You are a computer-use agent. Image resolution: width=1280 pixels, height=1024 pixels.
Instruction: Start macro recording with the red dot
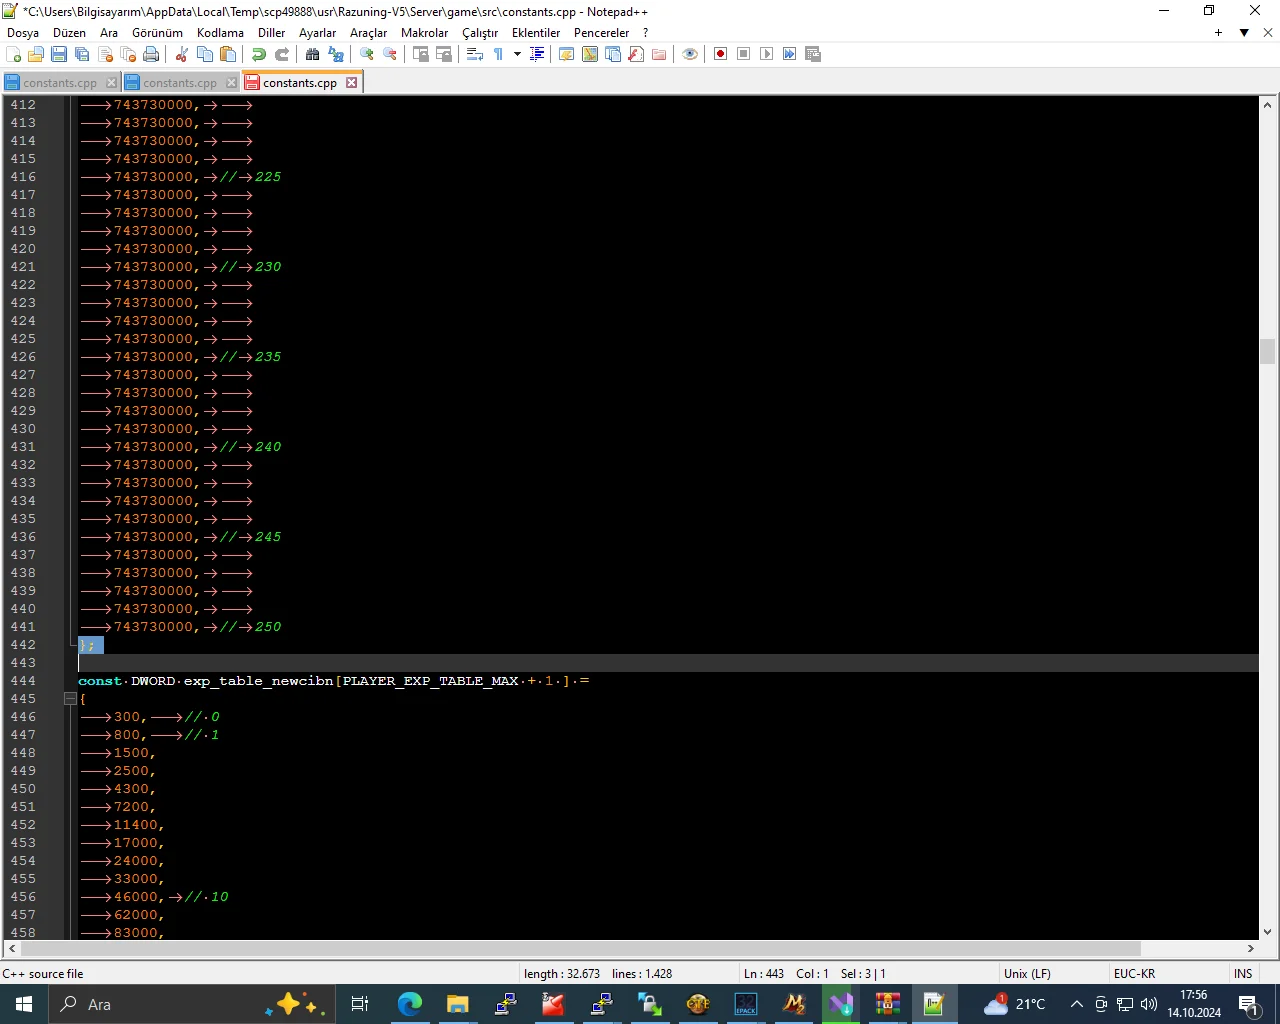pos(720,54)
